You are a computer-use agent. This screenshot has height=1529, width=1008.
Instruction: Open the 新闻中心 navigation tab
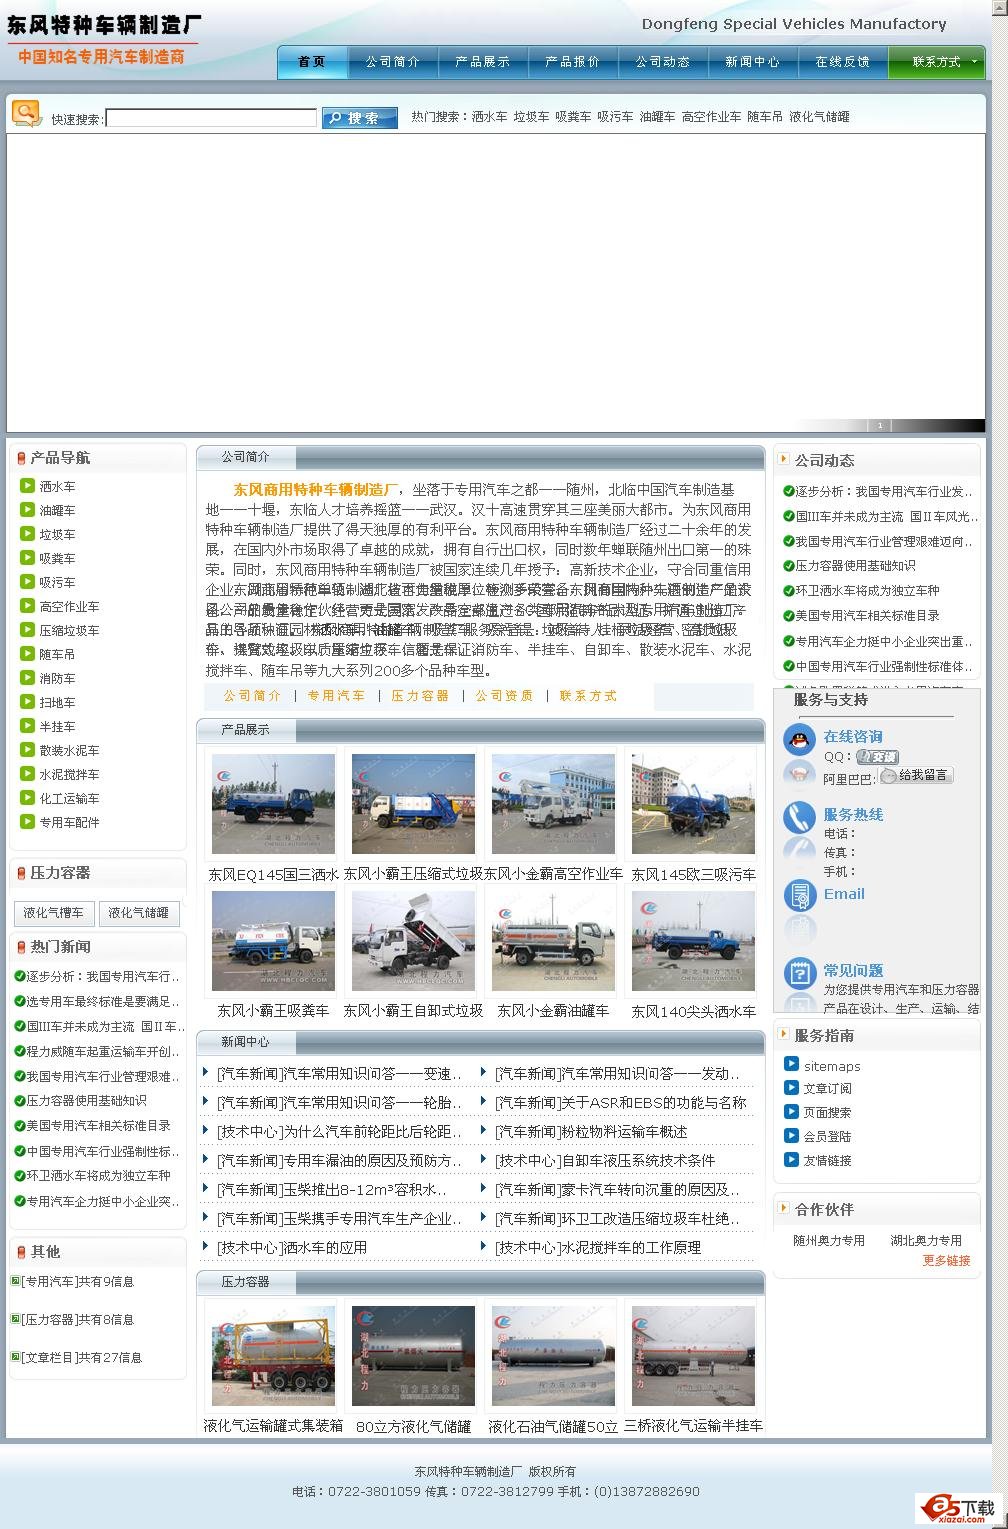click(x=753, y=62)
